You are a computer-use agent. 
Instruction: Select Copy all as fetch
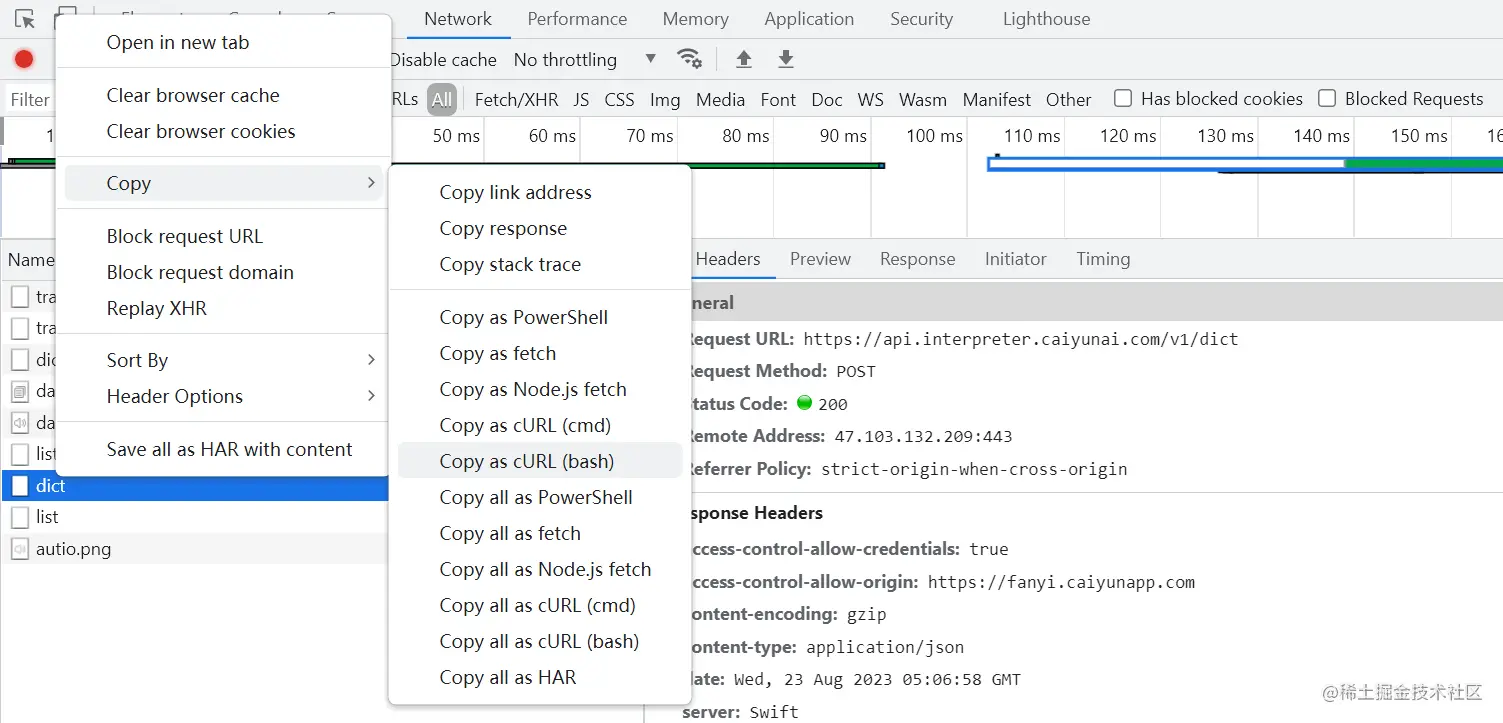click(540, 533)
